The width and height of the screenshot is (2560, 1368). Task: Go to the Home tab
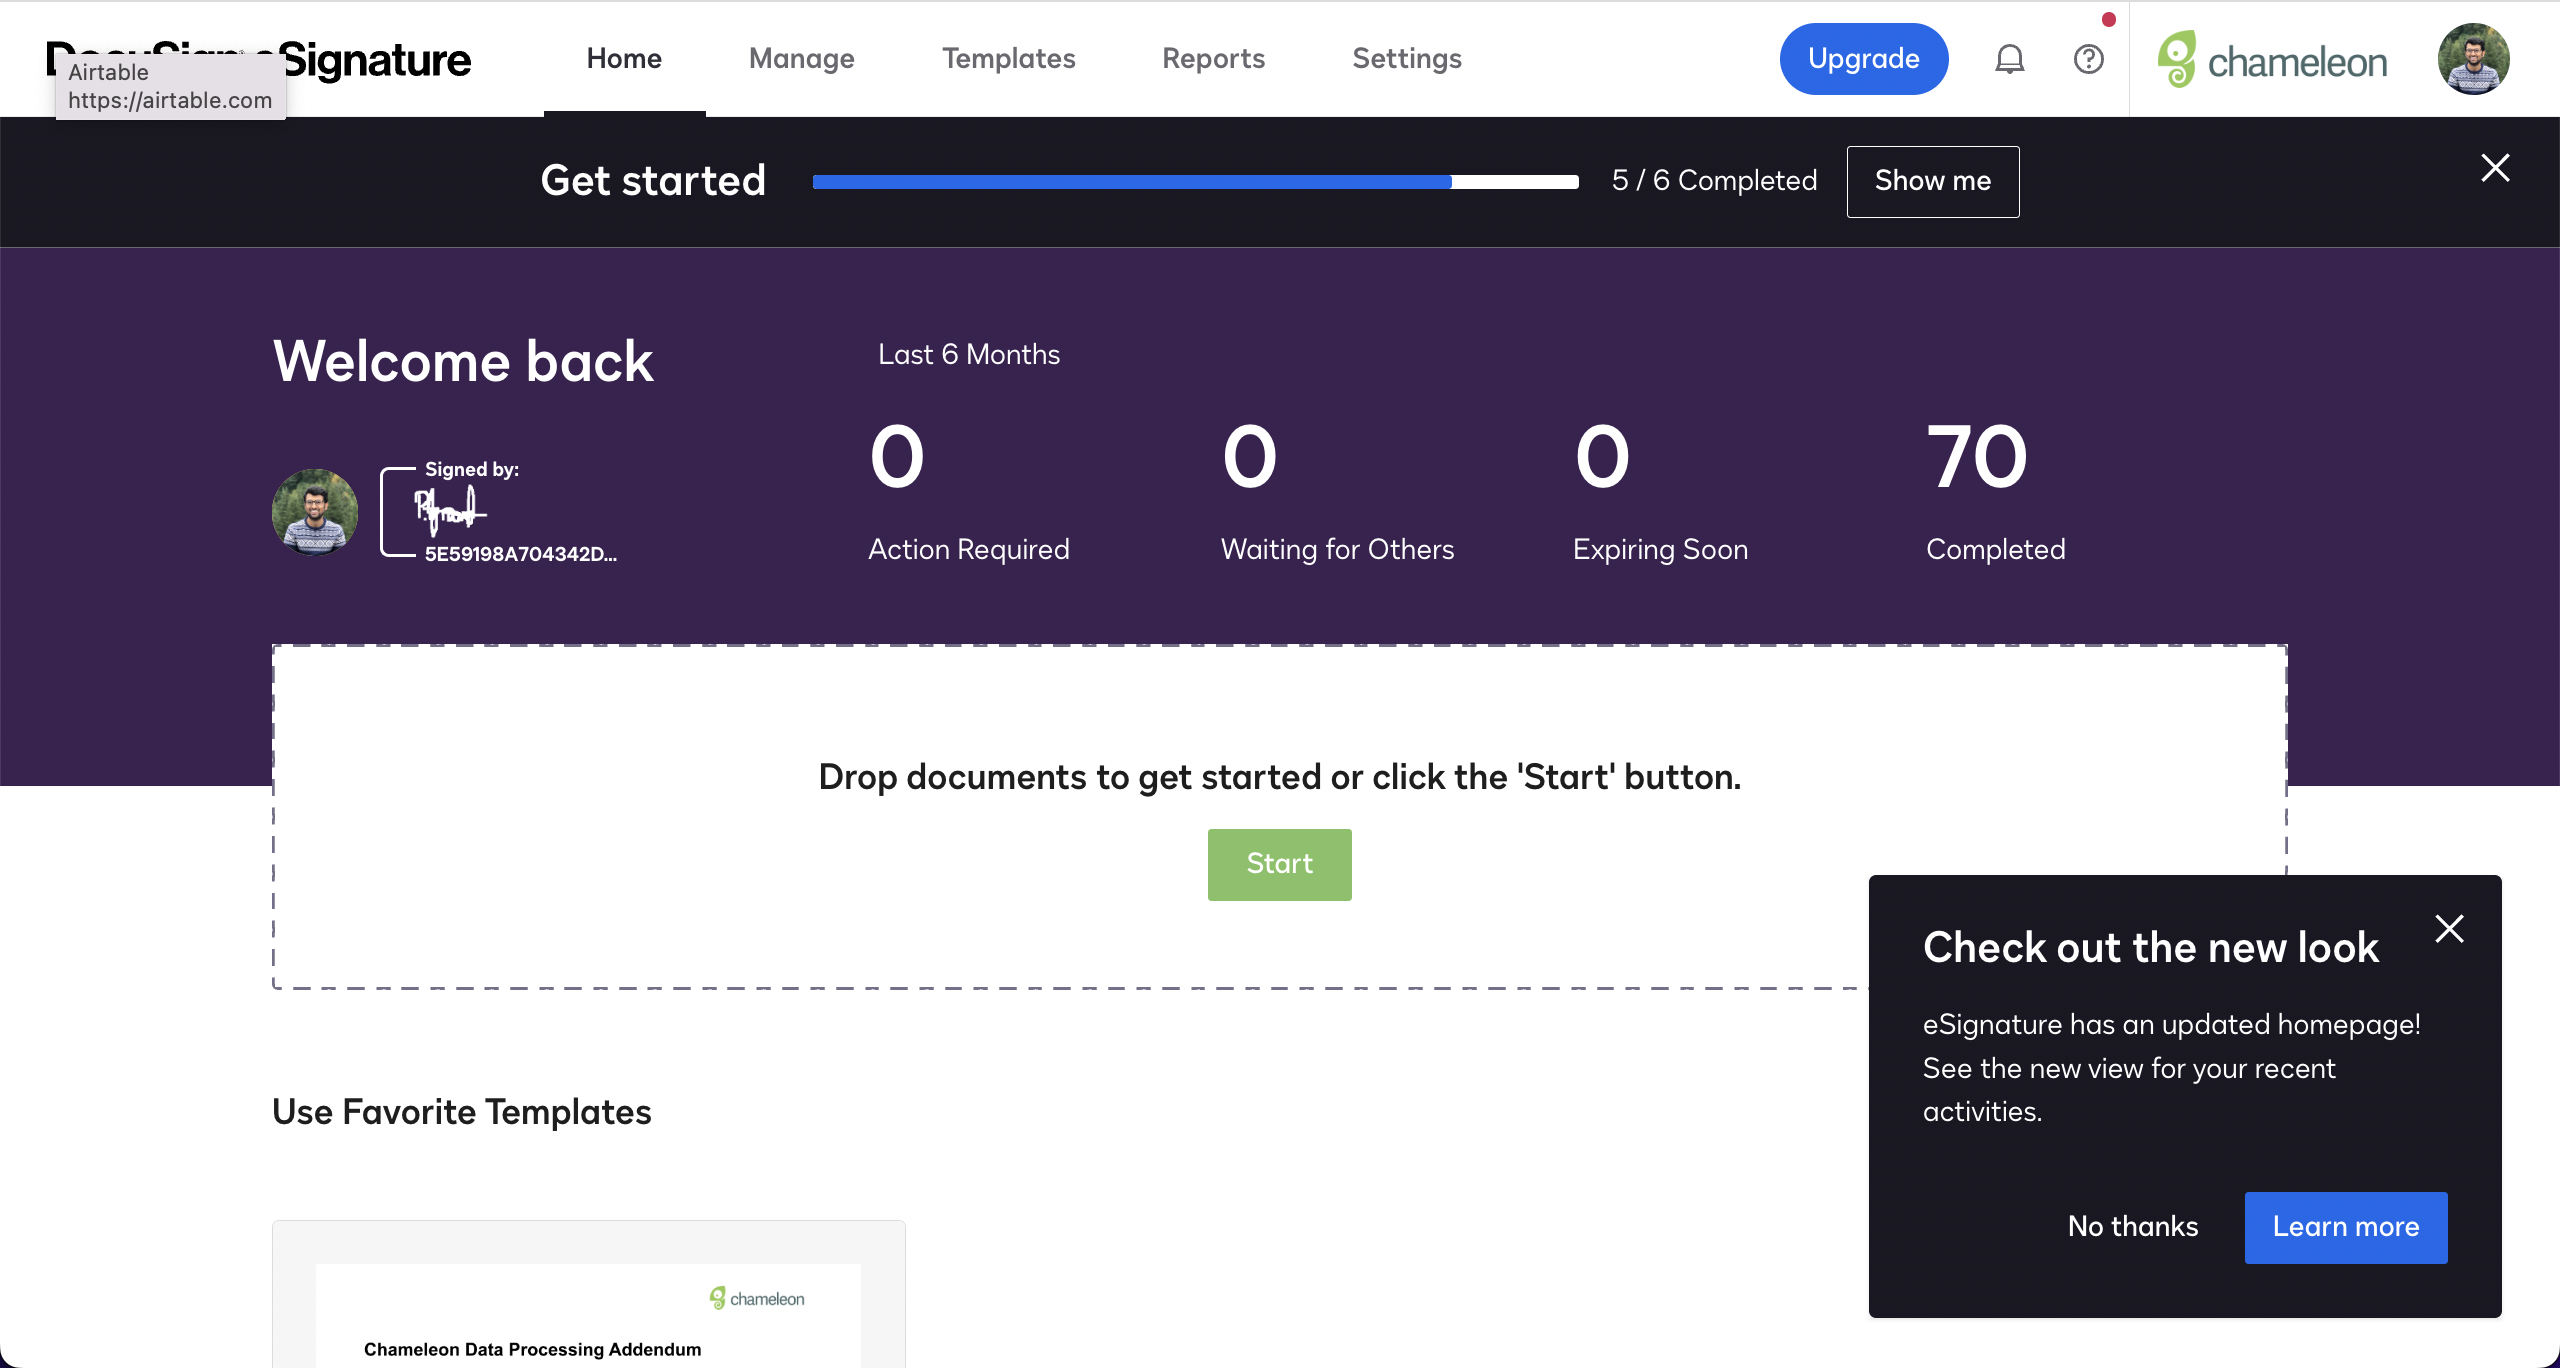[x=624, y=59]
